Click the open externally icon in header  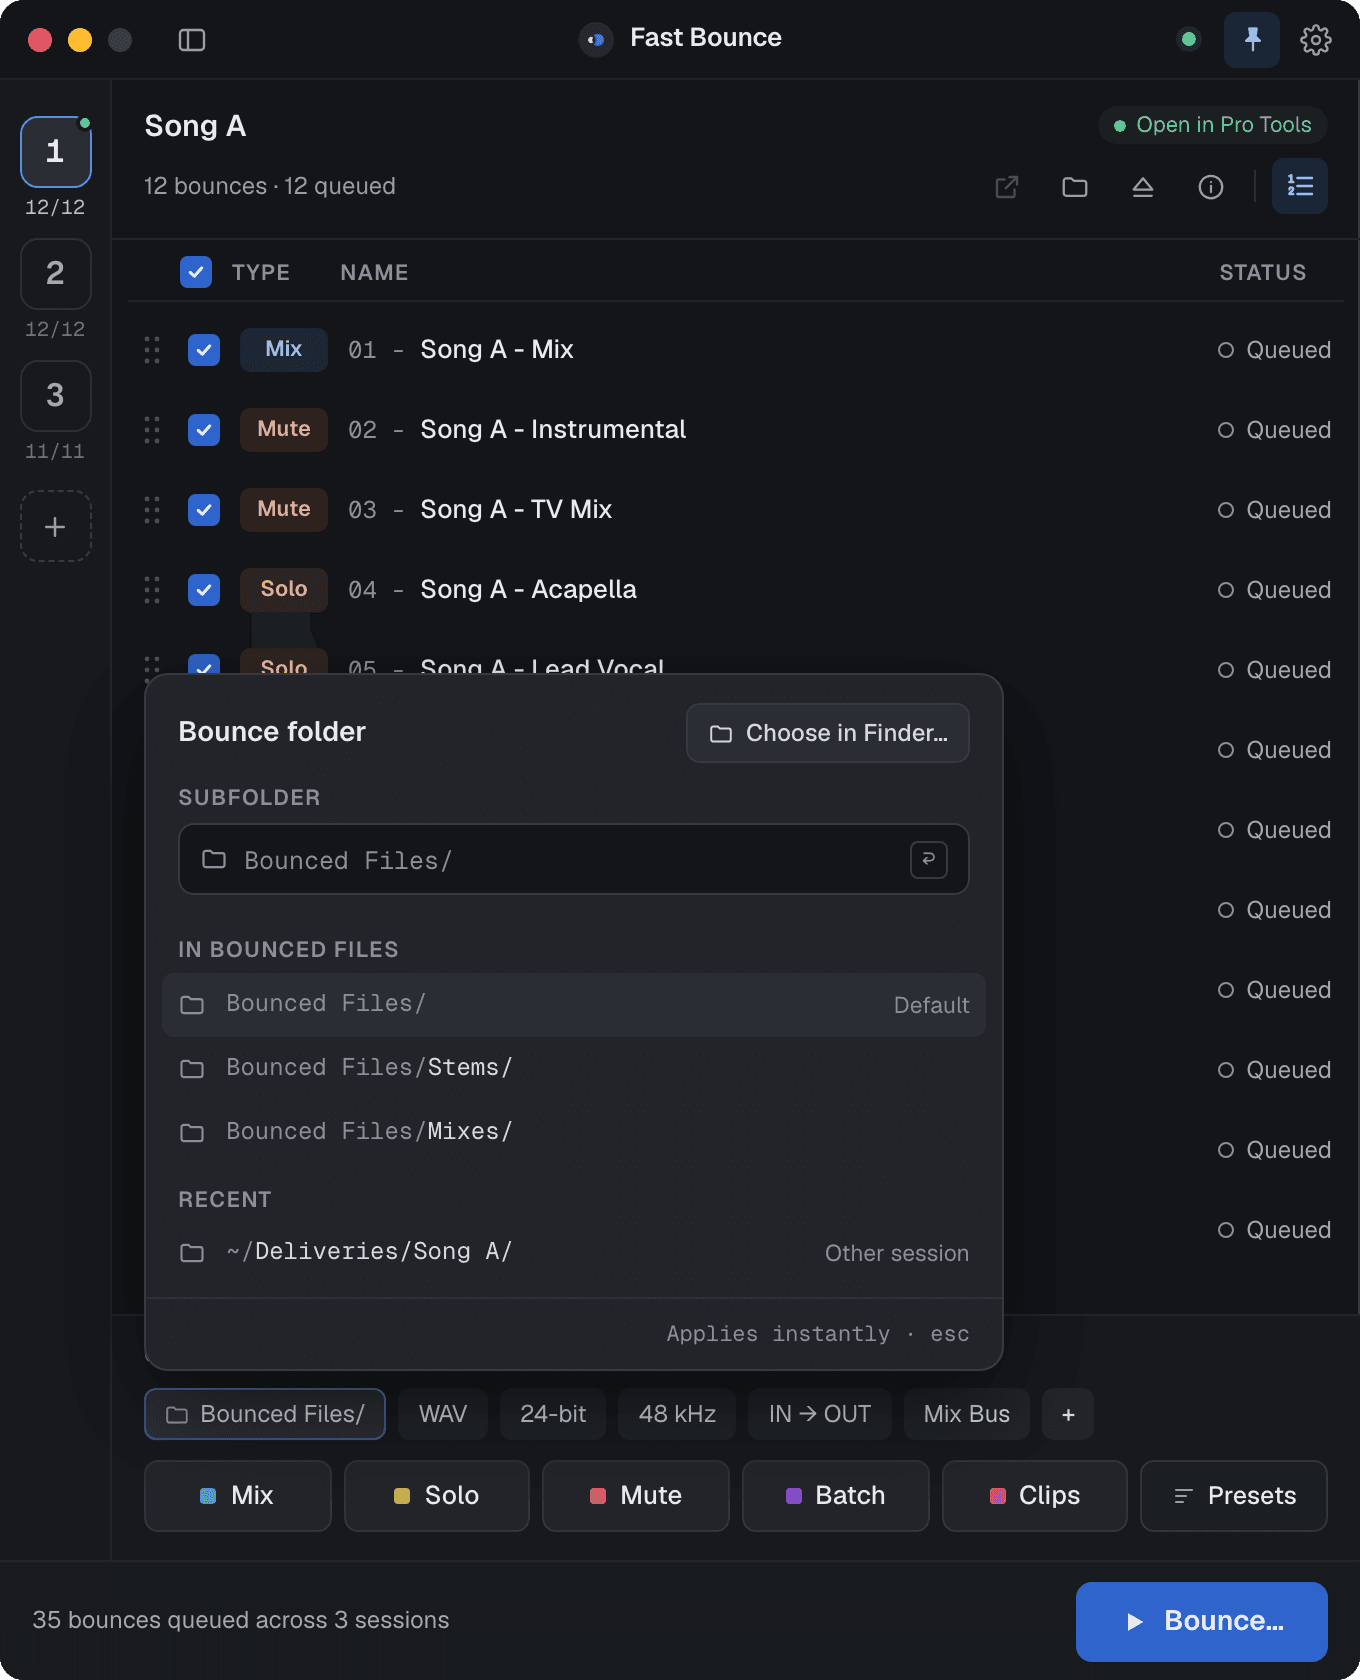(1007, 187)
